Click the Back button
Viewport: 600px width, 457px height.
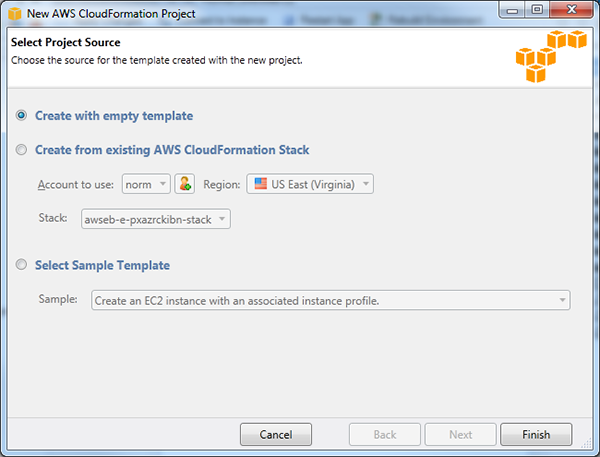pos(385,434)
